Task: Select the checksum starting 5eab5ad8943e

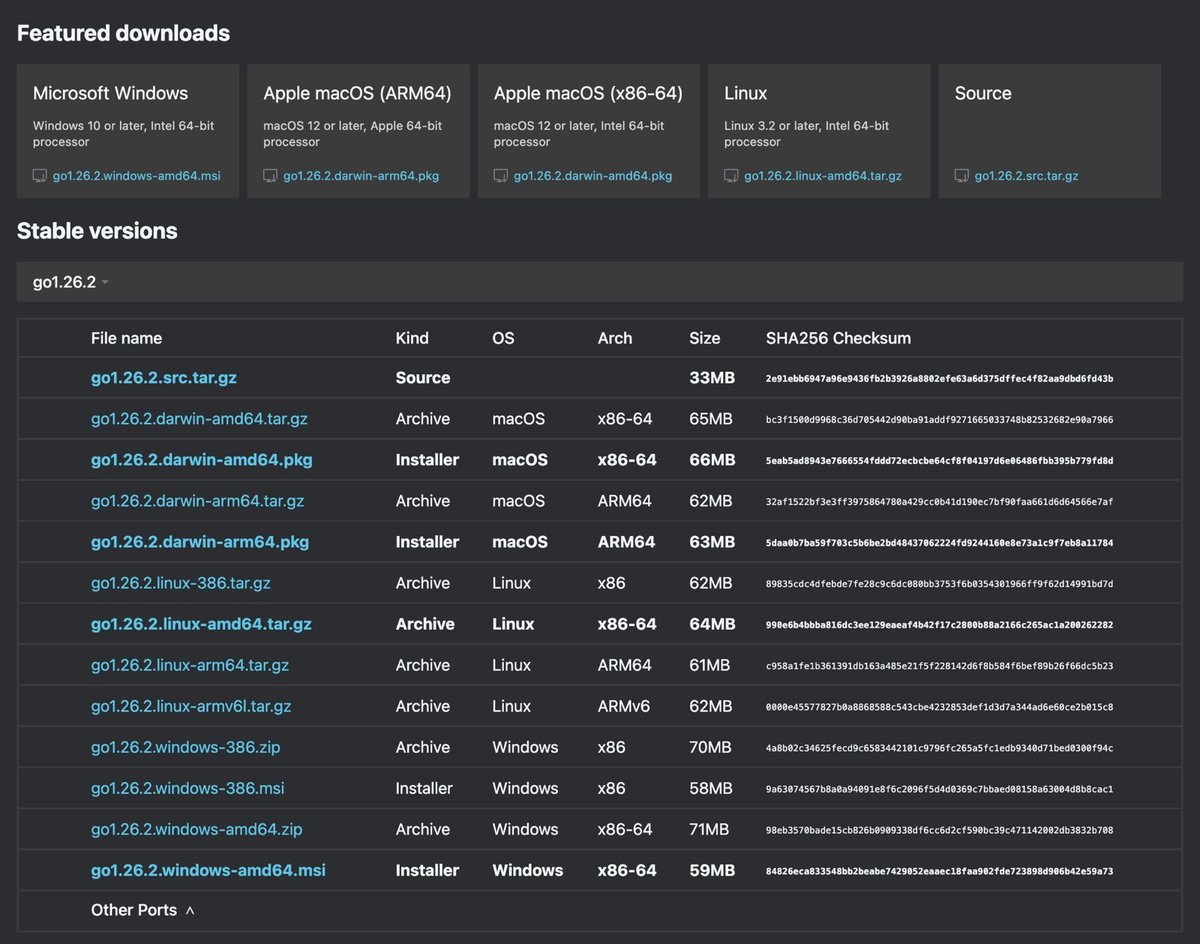Action: 939,461
